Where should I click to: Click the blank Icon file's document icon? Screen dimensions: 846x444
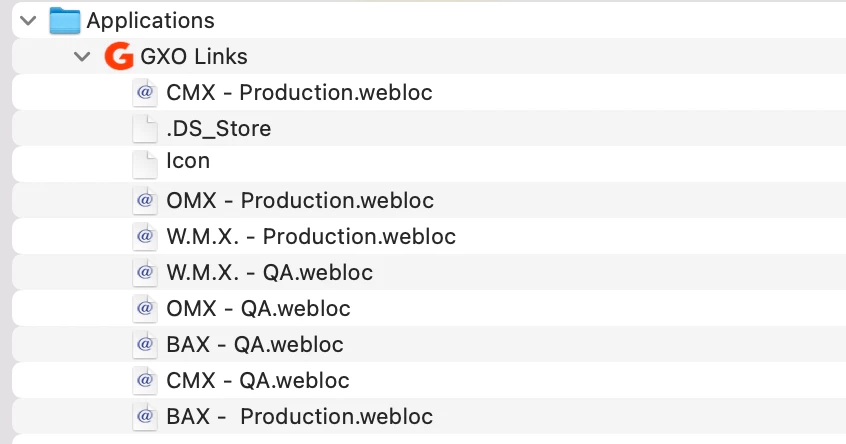tap(145, 165)
